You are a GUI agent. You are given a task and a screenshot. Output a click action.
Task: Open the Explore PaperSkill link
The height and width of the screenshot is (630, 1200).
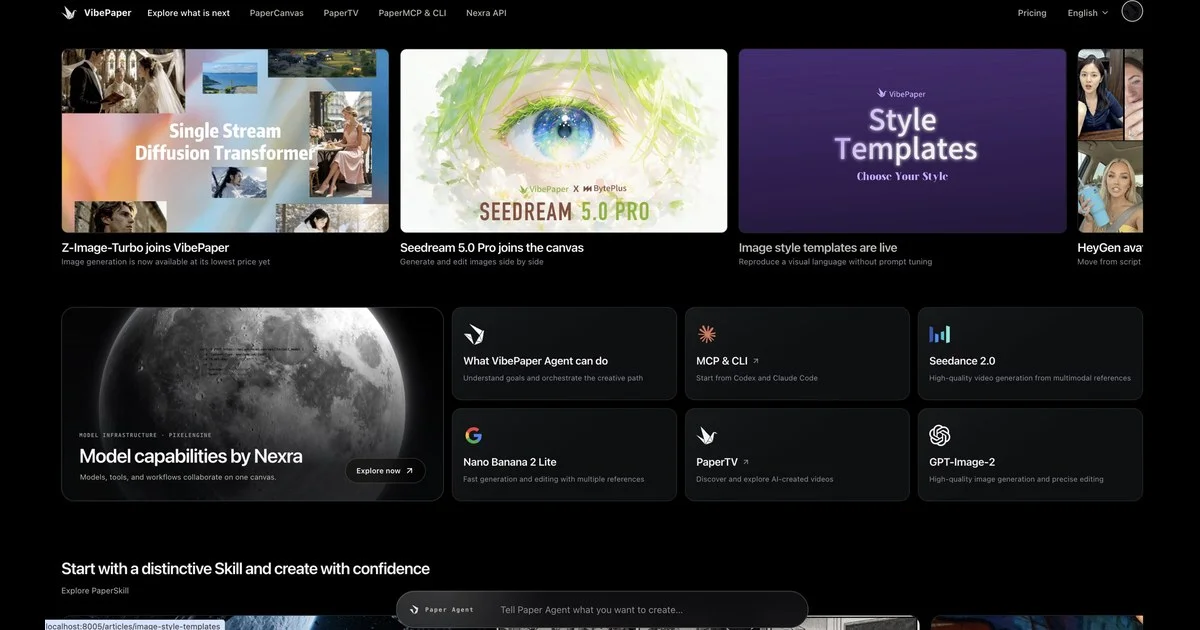[x=95, y=590]
